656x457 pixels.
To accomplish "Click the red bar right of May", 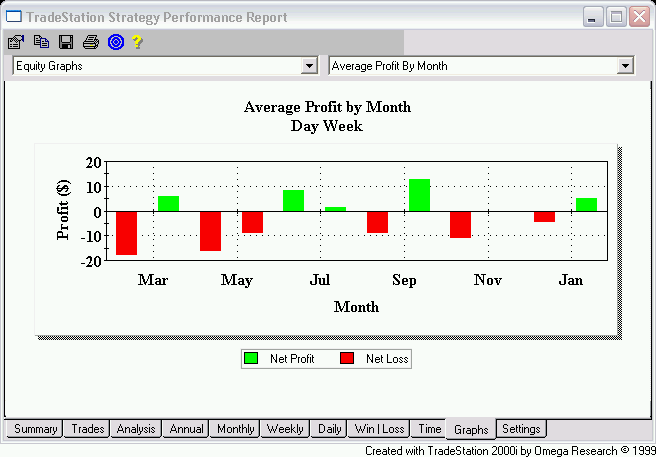I will [252, 222].
